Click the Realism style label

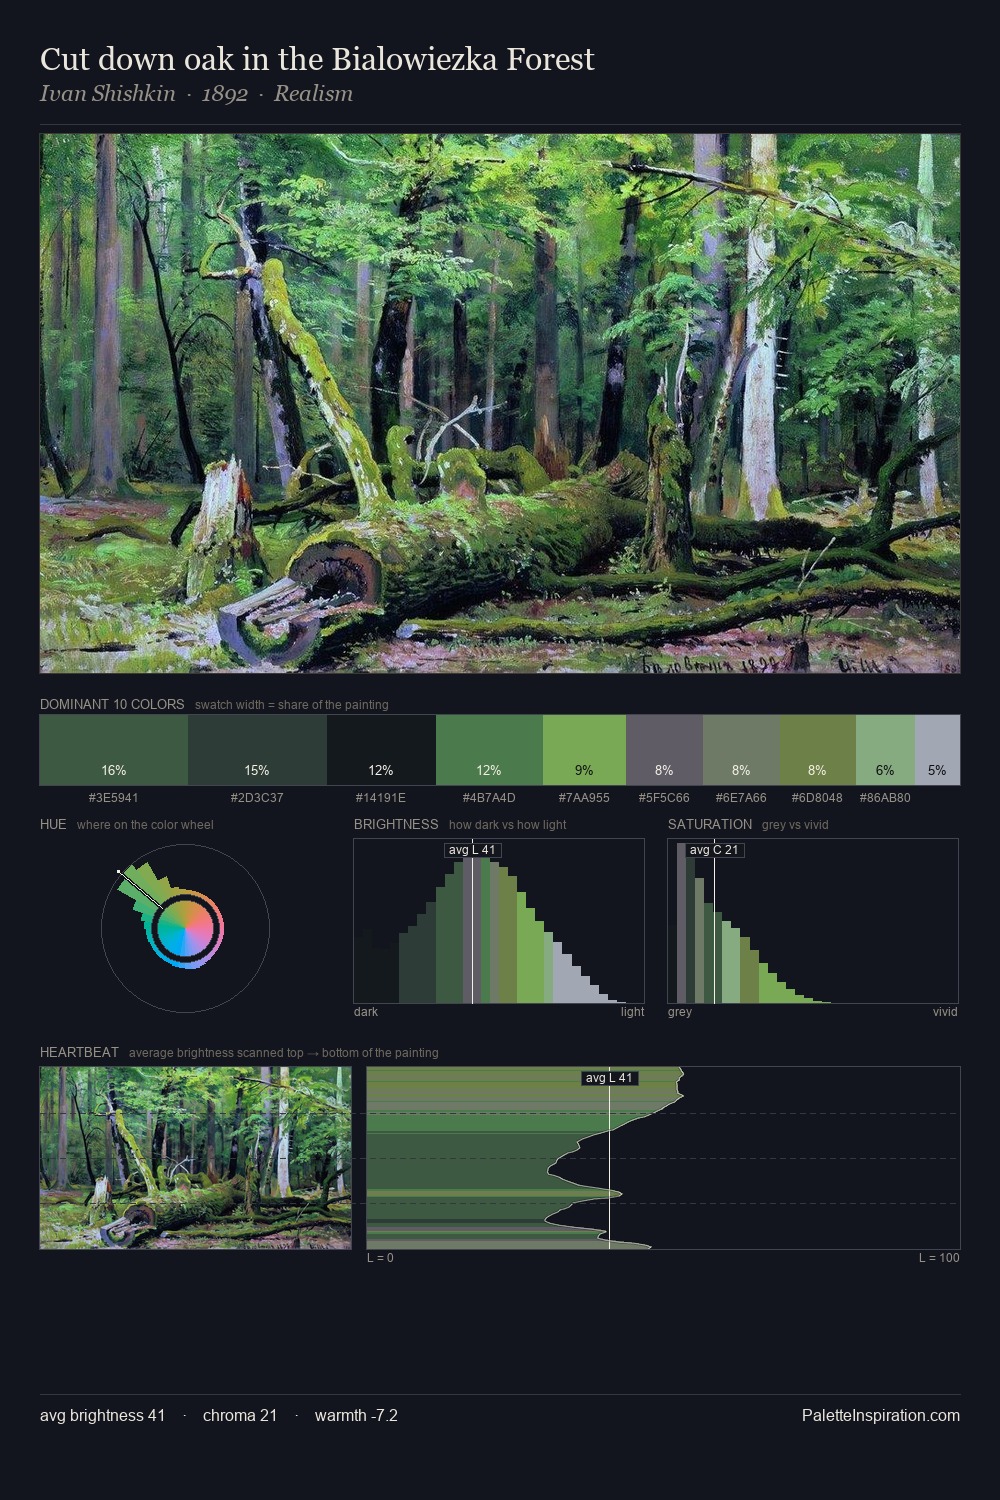pos(313,94)
